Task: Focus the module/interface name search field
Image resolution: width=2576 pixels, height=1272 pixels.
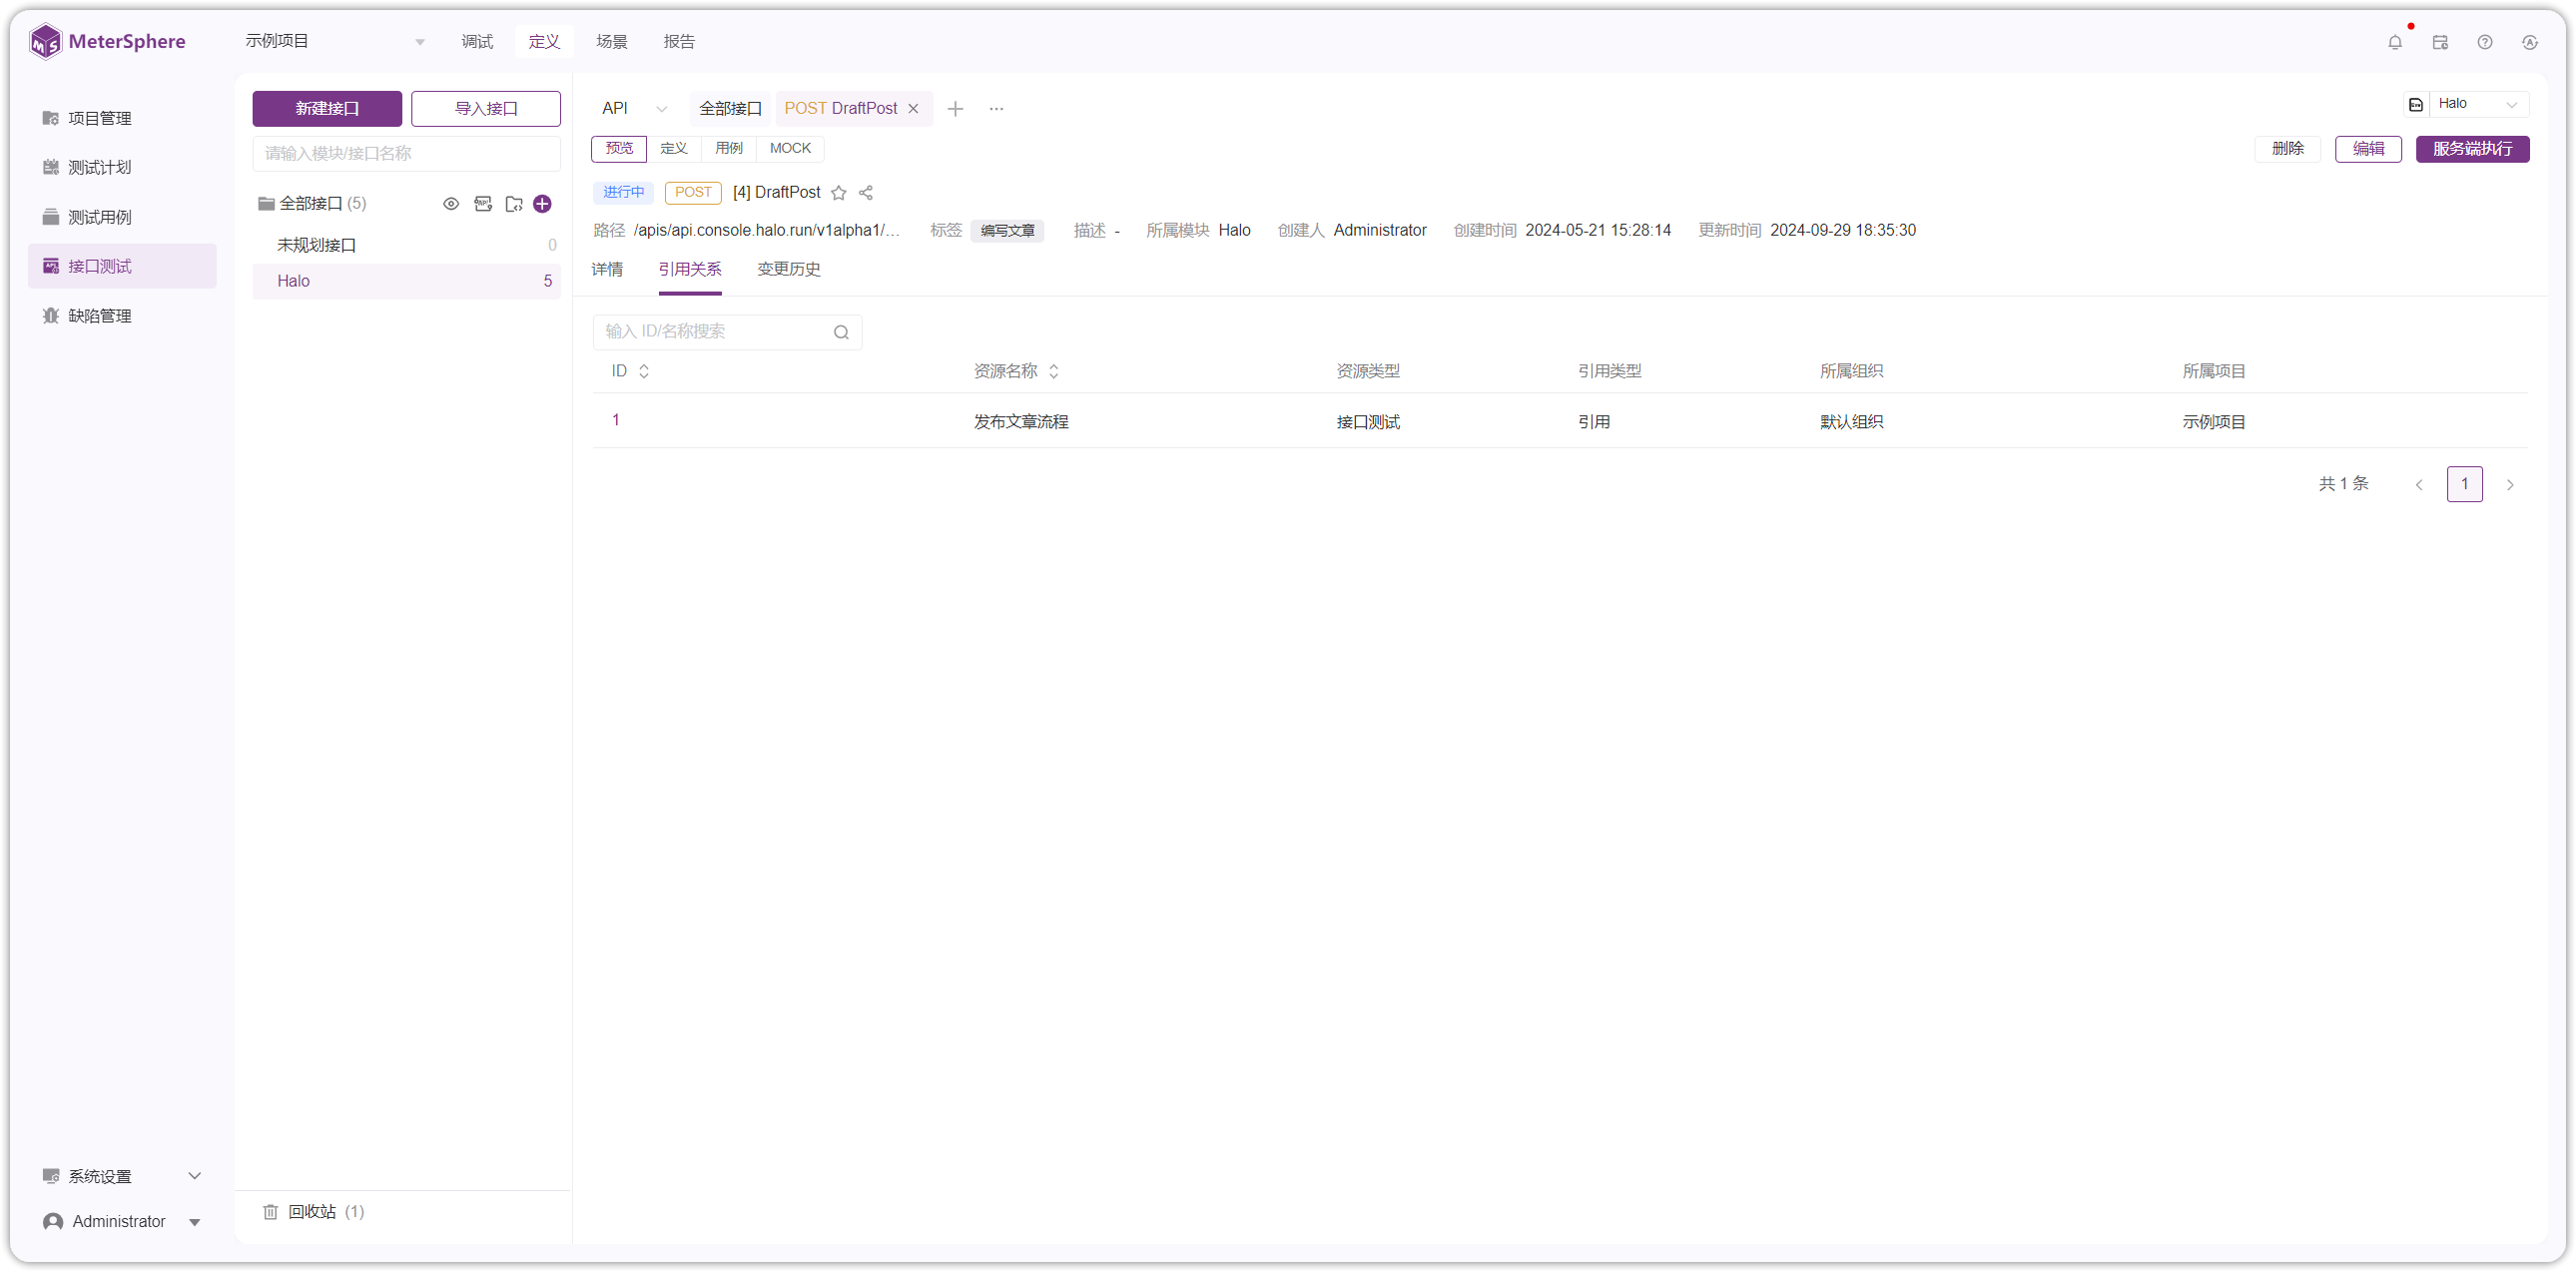Action: (406, 154)
